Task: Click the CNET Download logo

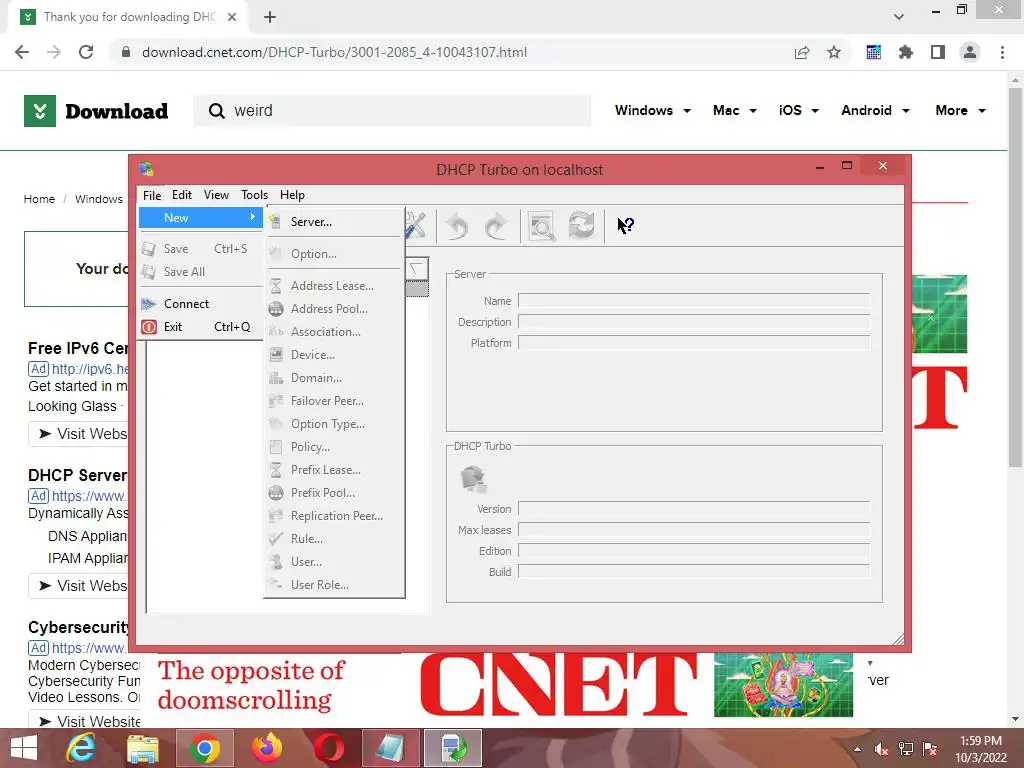Action: point(96,110)
